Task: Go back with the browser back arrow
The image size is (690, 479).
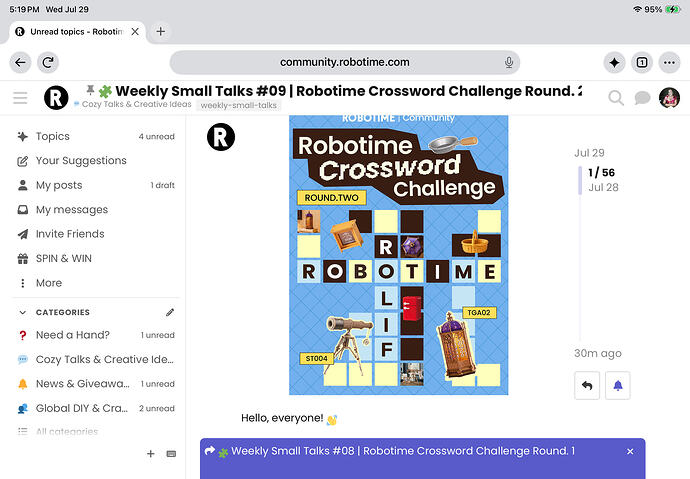Action: tap(20, 62)
